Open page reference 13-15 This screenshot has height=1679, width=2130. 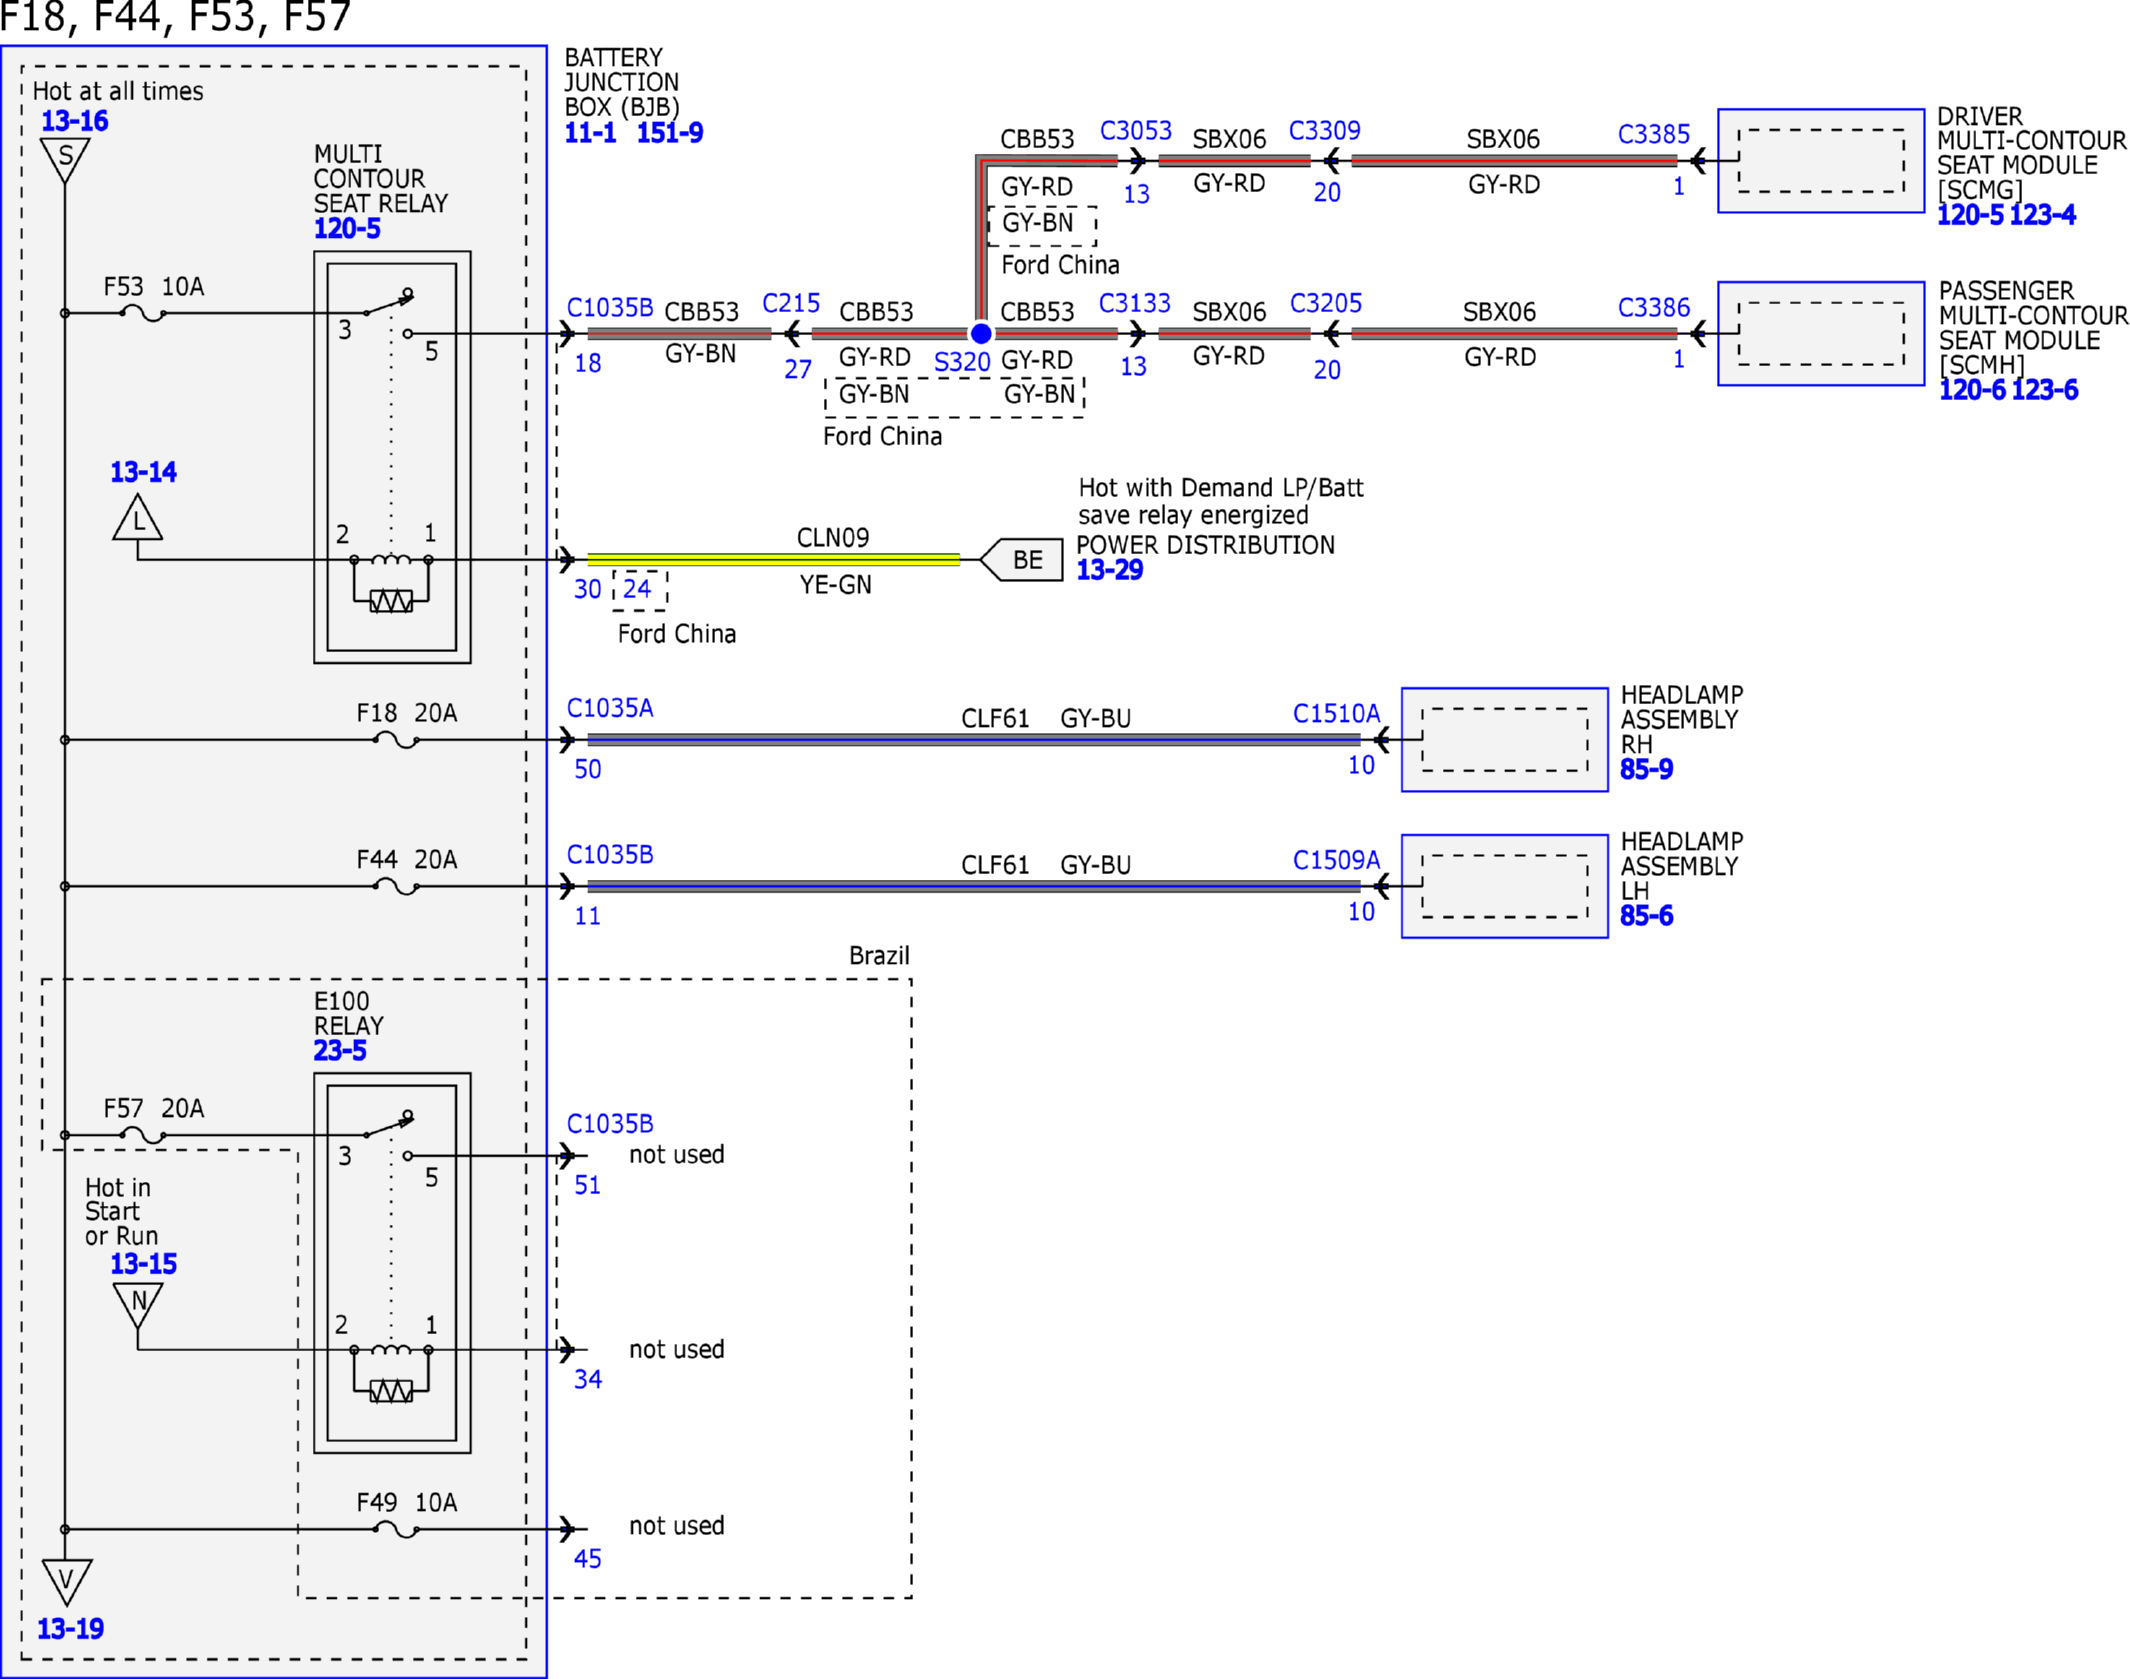(143, 1264)
